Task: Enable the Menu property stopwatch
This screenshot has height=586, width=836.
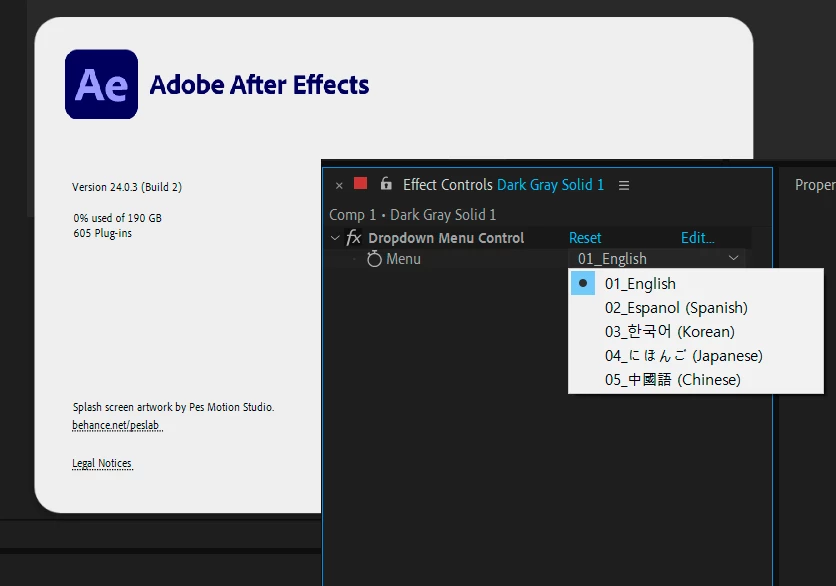Action: 374,259
